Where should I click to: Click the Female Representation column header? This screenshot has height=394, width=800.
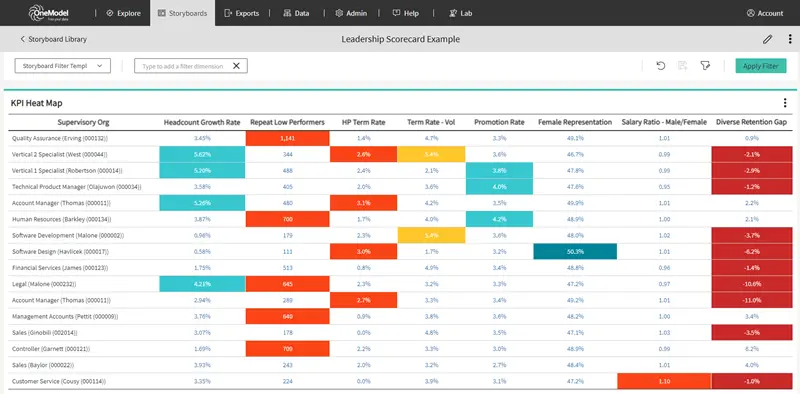(x=575, y=122)
